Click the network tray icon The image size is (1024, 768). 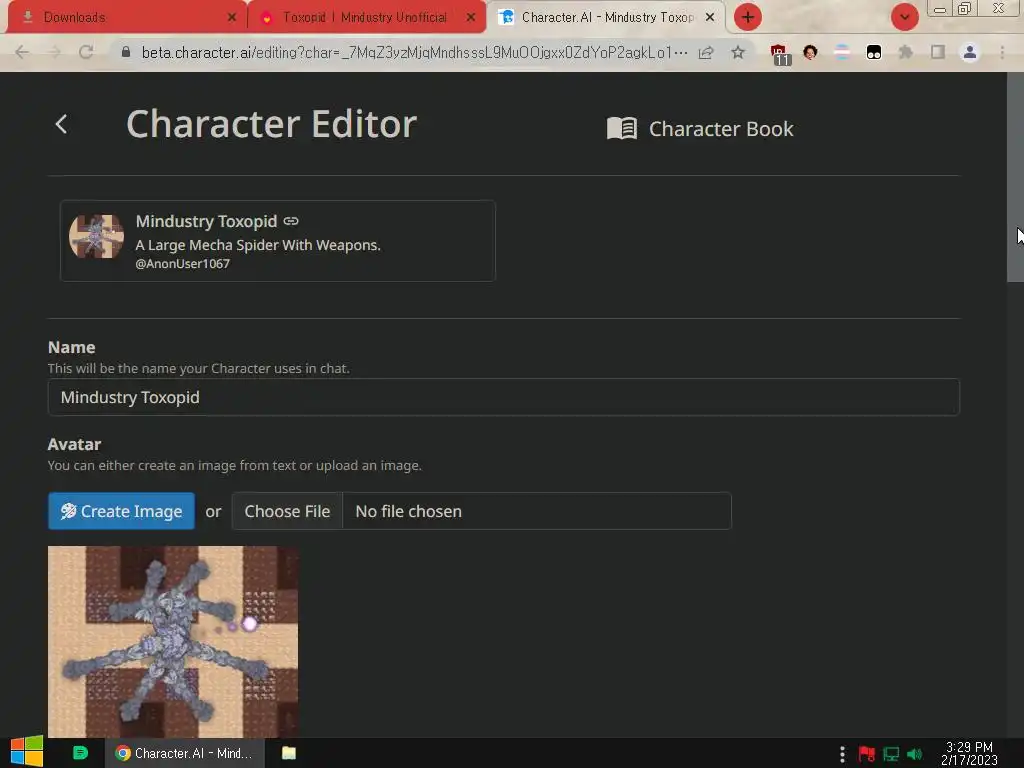point(891,754)
